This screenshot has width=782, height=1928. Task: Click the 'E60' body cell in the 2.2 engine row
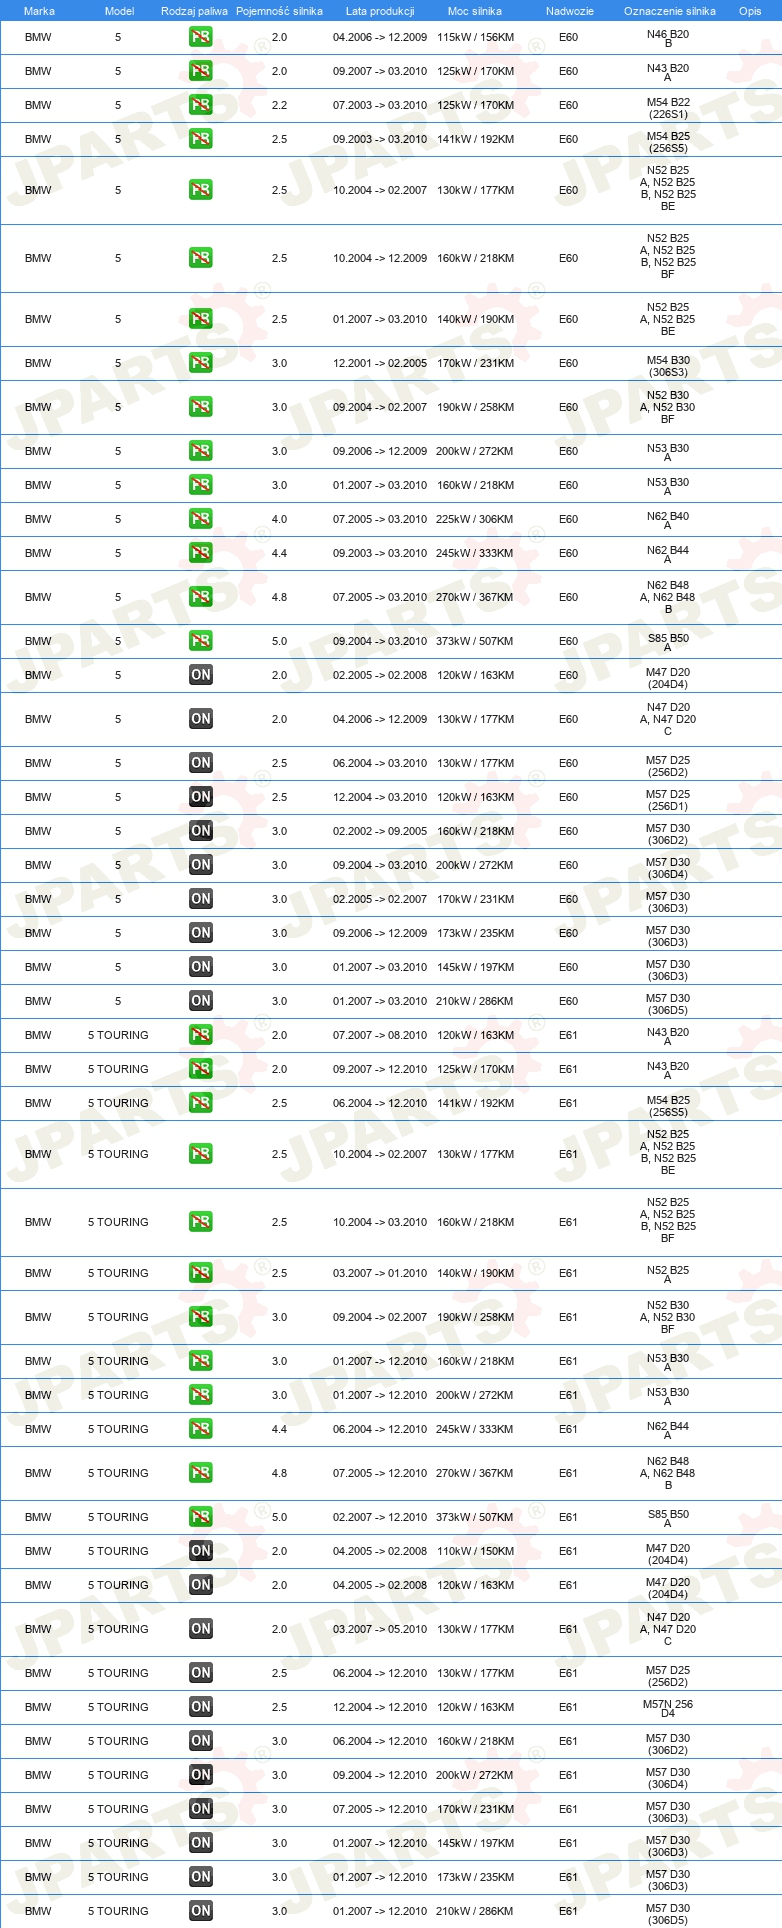pos(568,105)
